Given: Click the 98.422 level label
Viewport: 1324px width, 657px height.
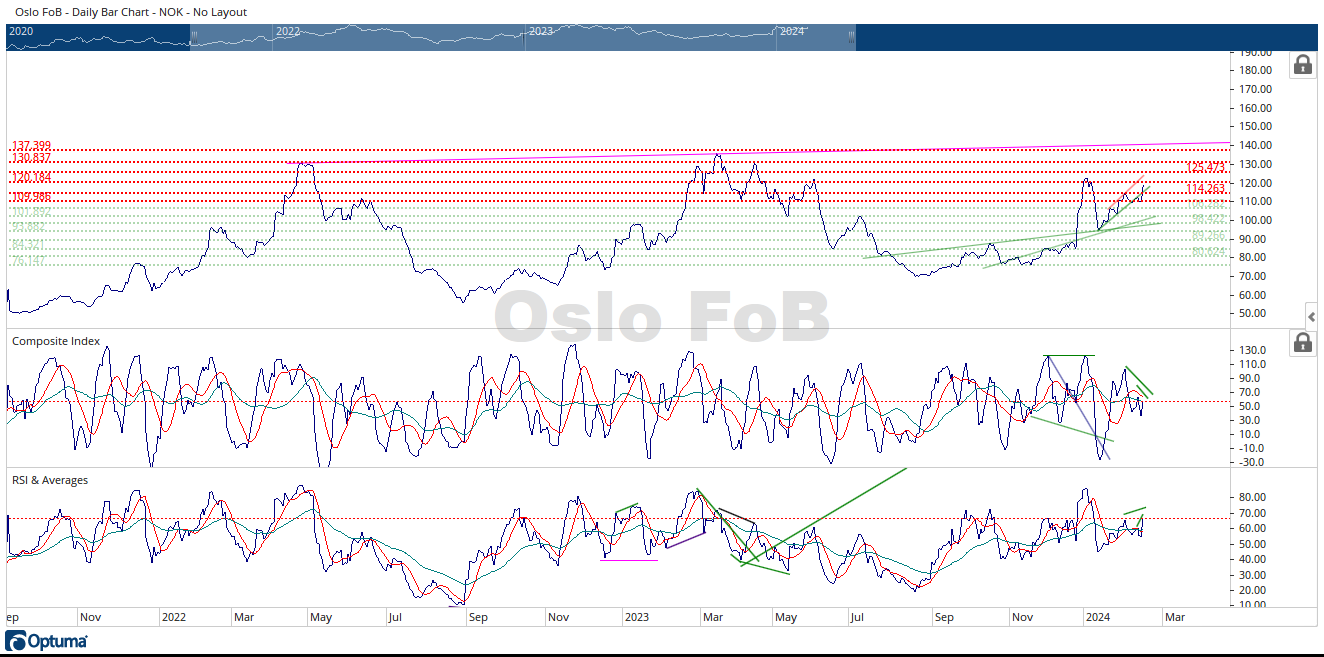Looking at the screenshot, I should 1209,218.
